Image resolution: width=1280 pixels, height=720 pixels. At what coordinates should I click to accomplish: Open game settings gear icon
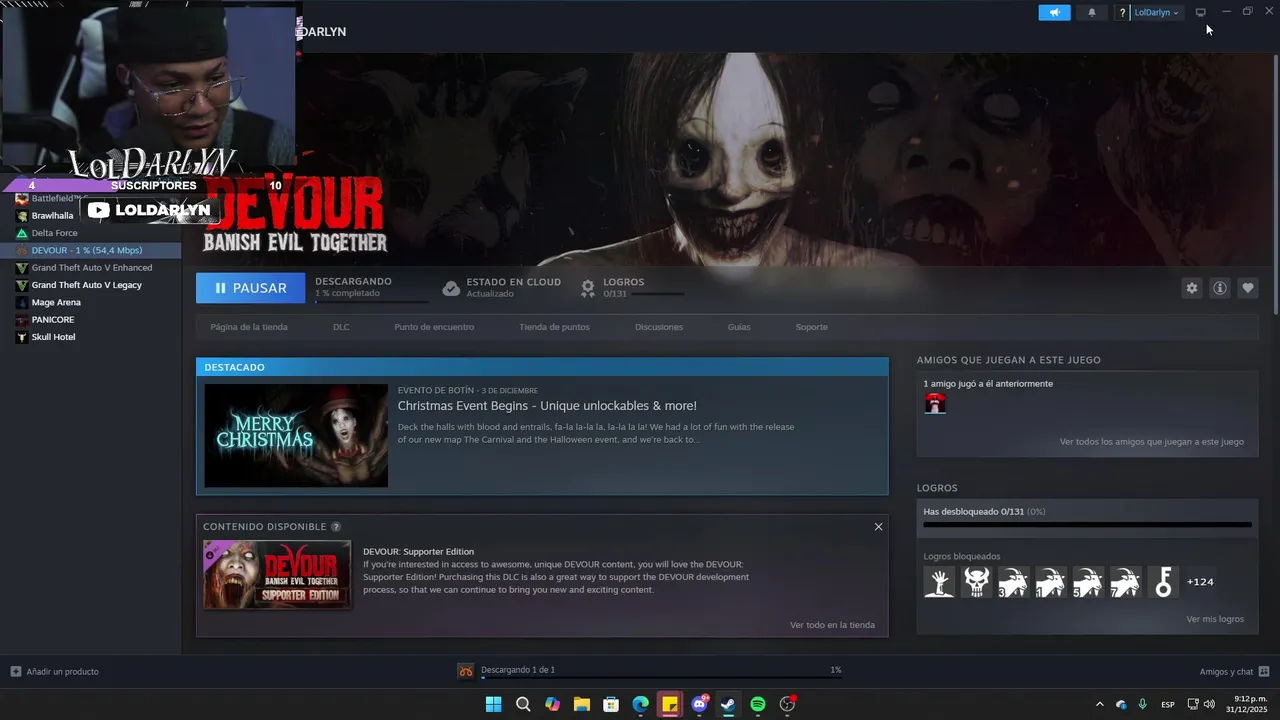point(1191,288)
